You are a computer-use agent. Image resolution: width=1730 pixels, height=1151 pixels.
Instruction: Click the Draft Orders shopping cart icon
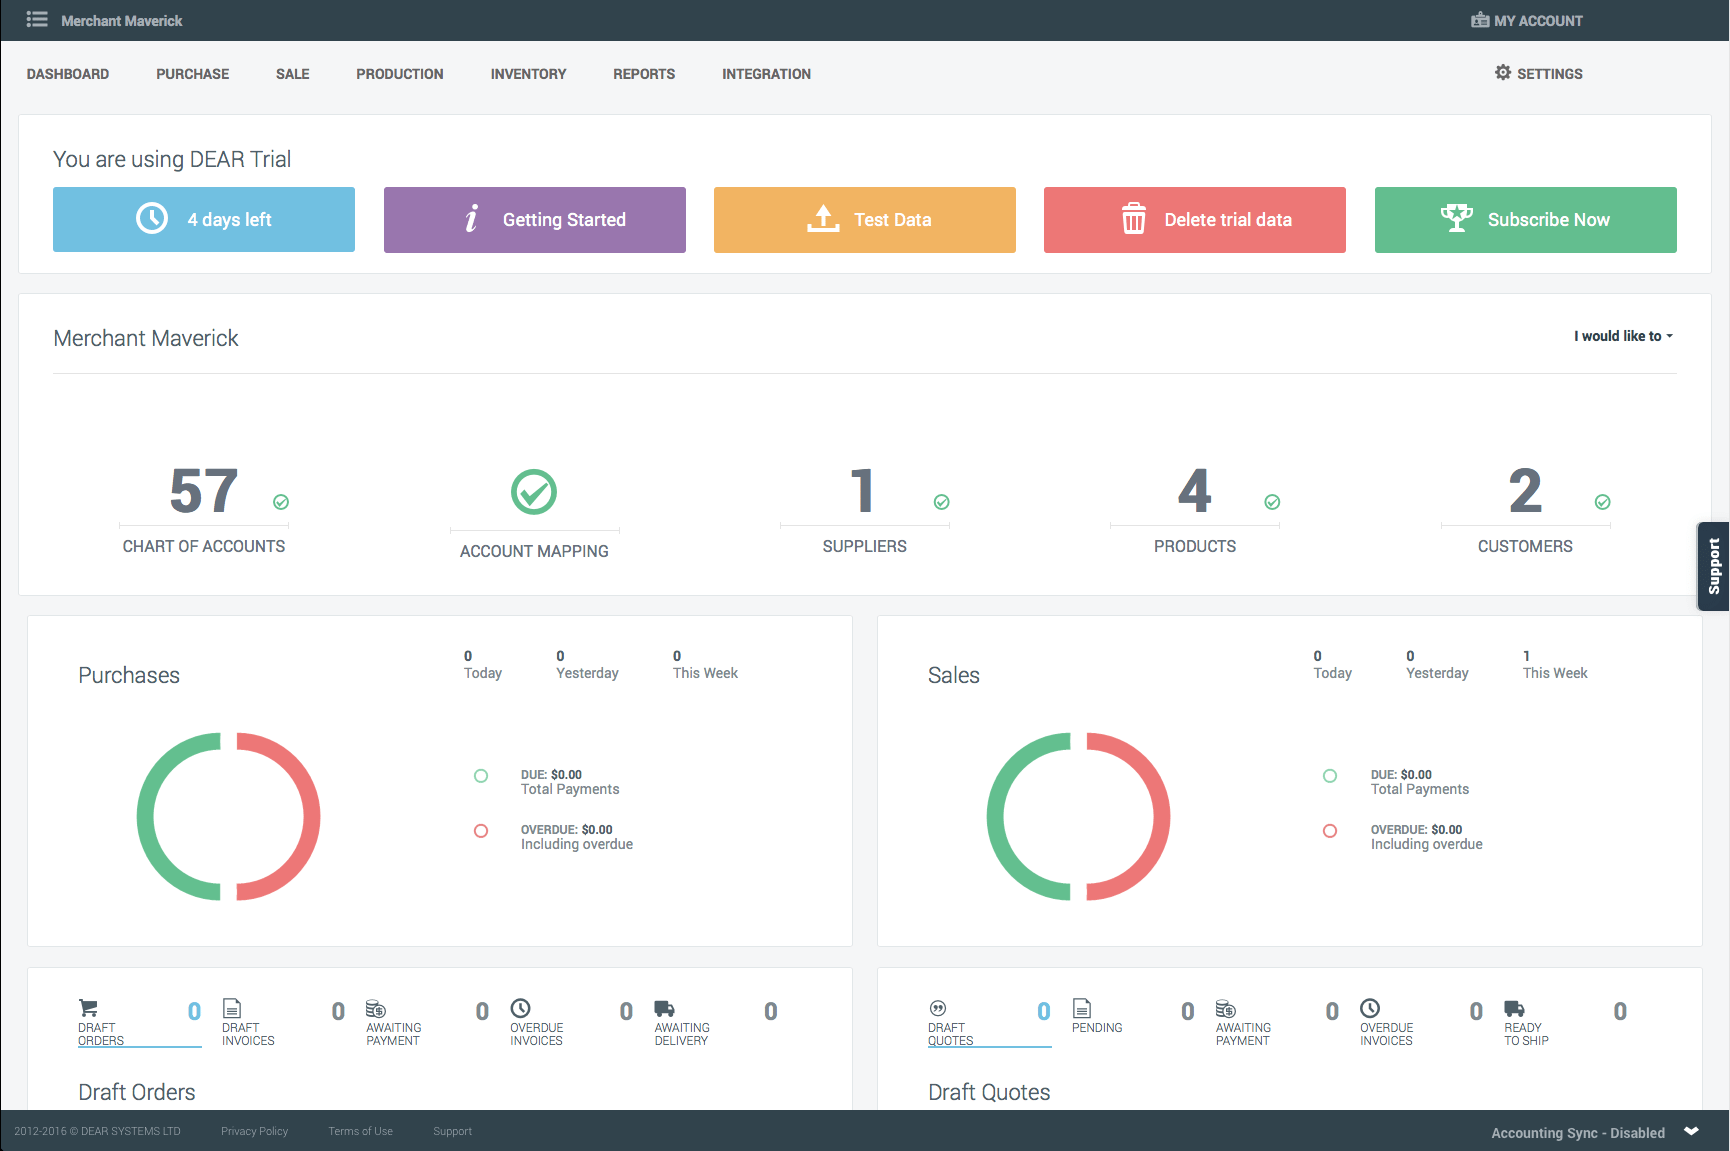[x=88, y=1008]
